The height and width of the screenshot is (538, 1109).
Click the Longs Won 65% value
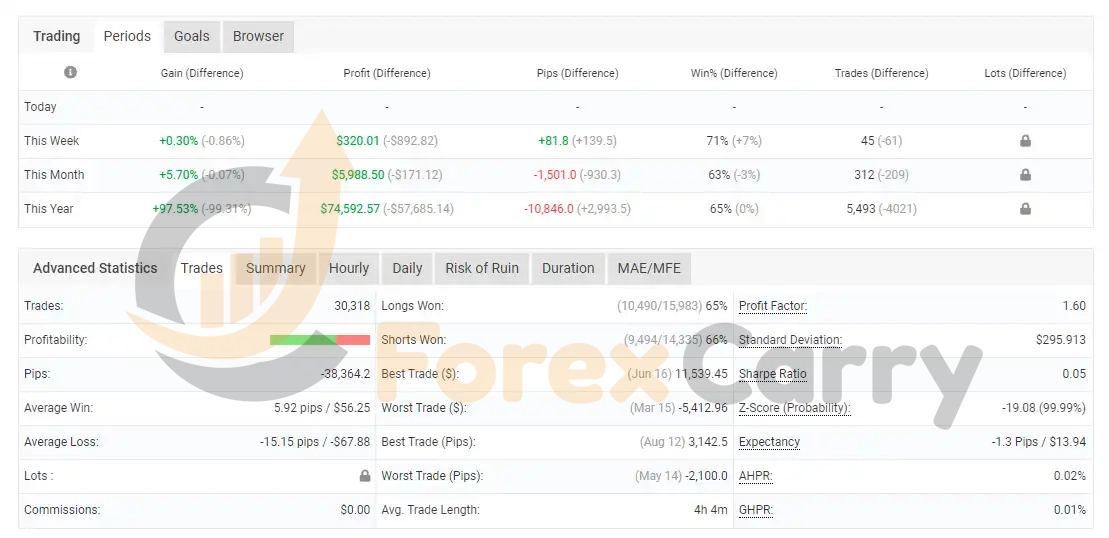coord(716,306)
